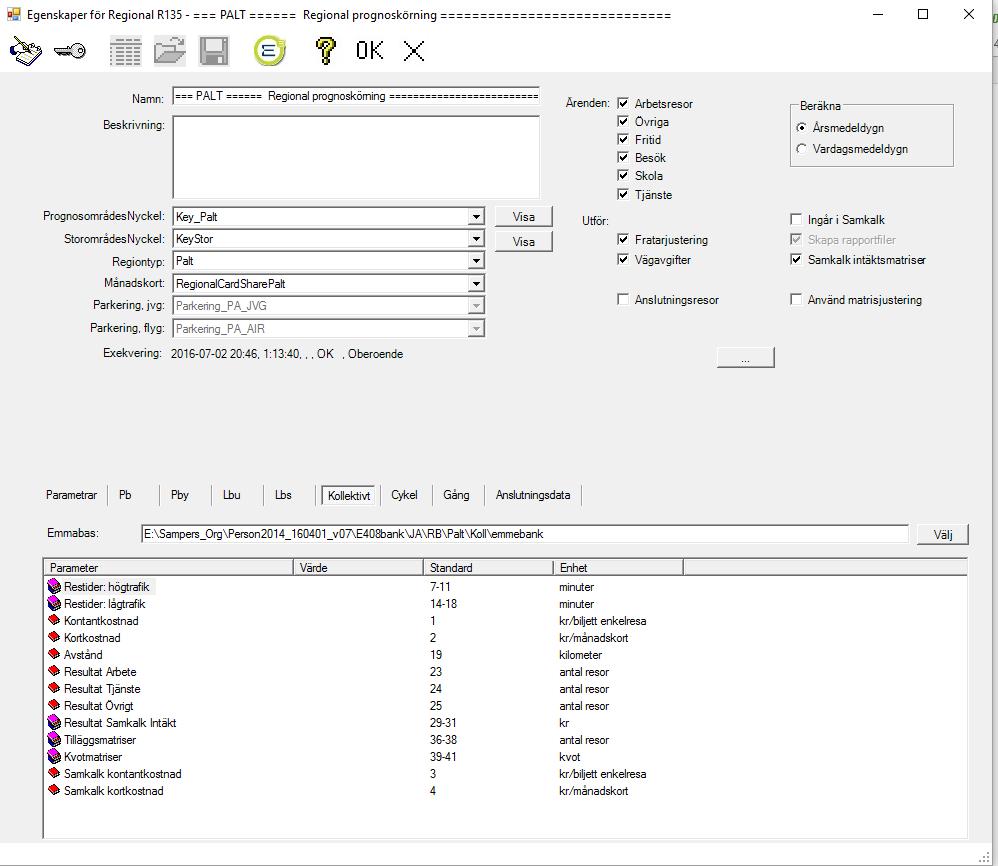The image size is (998, 866).
Task: Click red icon beside Samkalk kontantkostnad
Action: (x=54, y=774)
